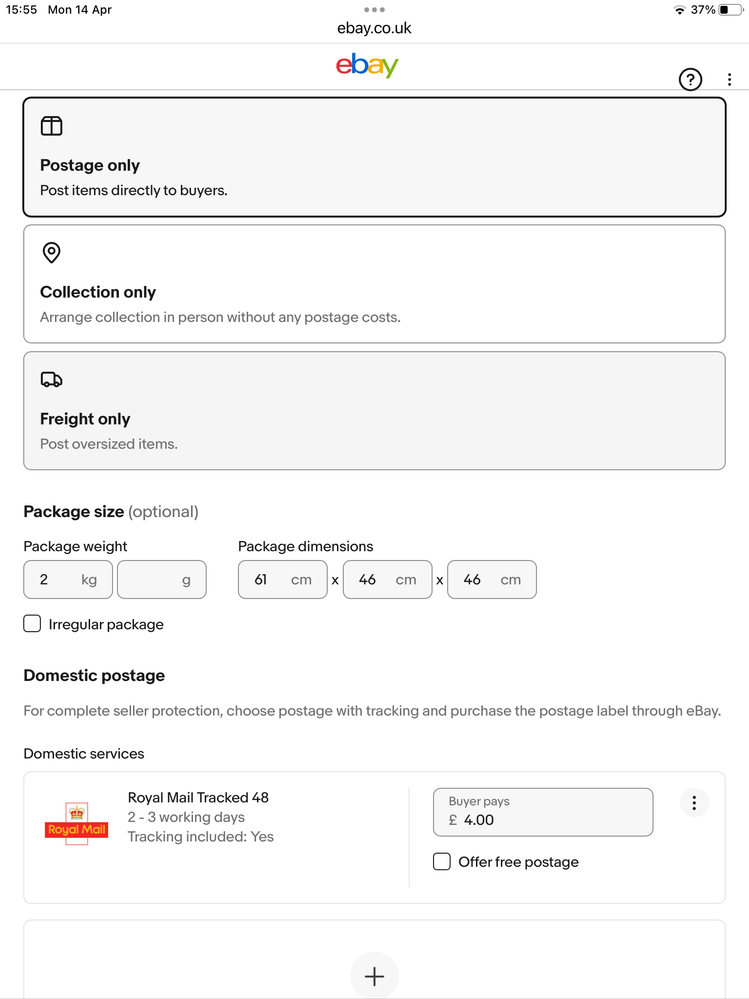Screen dimensions: 749x999
Task: Click the package weight grams field
Action: pos(161,580)
